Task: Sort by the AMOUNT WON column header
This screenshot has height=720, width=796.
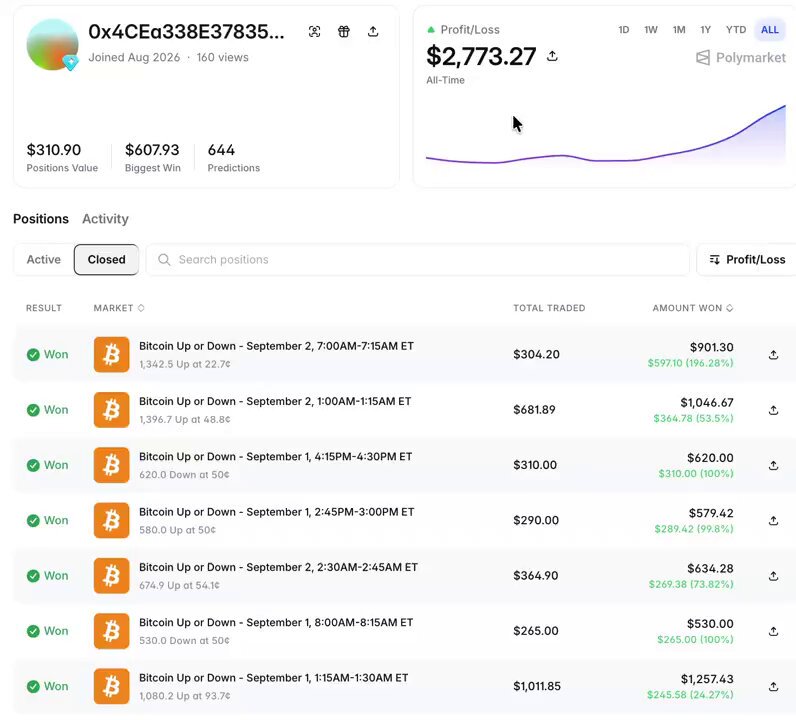Action: point(692,308)
